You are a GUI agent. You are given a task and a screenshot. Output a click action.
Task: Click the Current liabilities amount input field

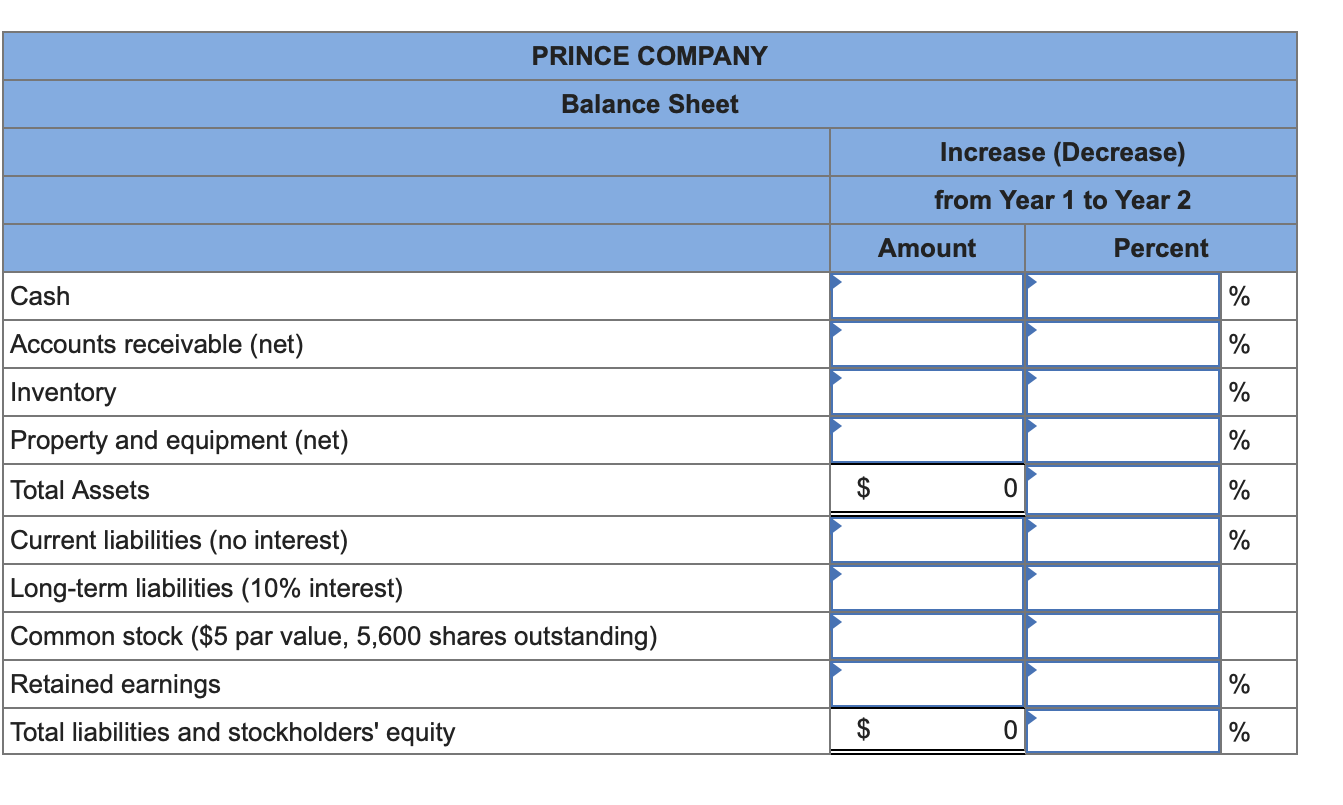click(926, 539)
